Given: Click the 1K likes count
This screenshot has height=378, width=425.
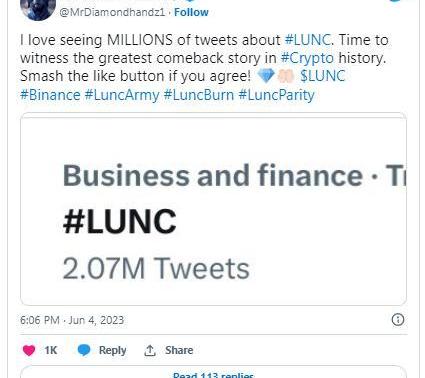Looking at the screenshot, I should coord(51,350).
